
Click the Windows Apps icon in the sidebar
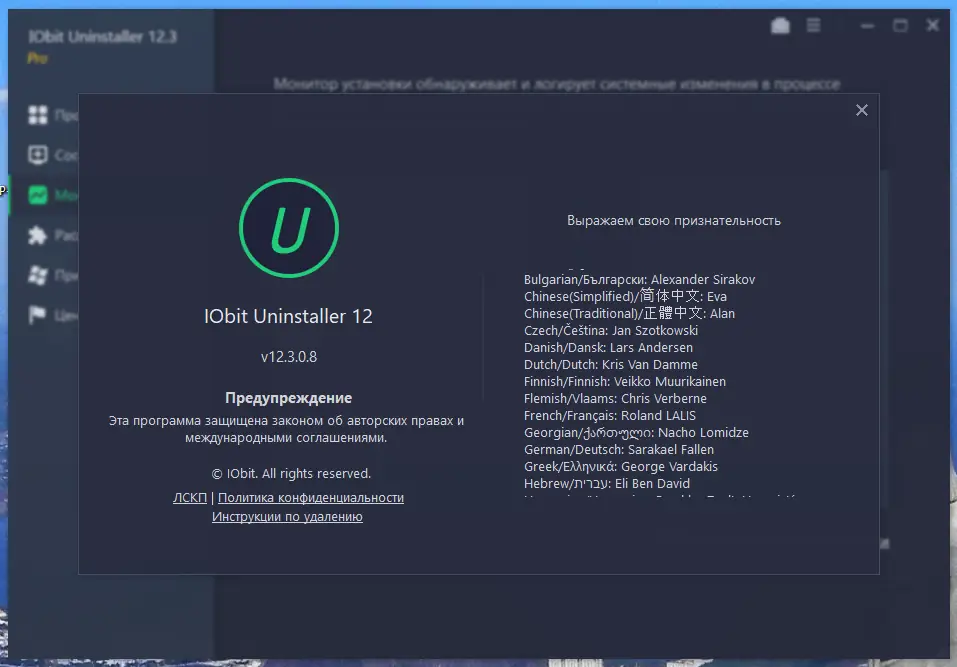click(x=38, y=275)
